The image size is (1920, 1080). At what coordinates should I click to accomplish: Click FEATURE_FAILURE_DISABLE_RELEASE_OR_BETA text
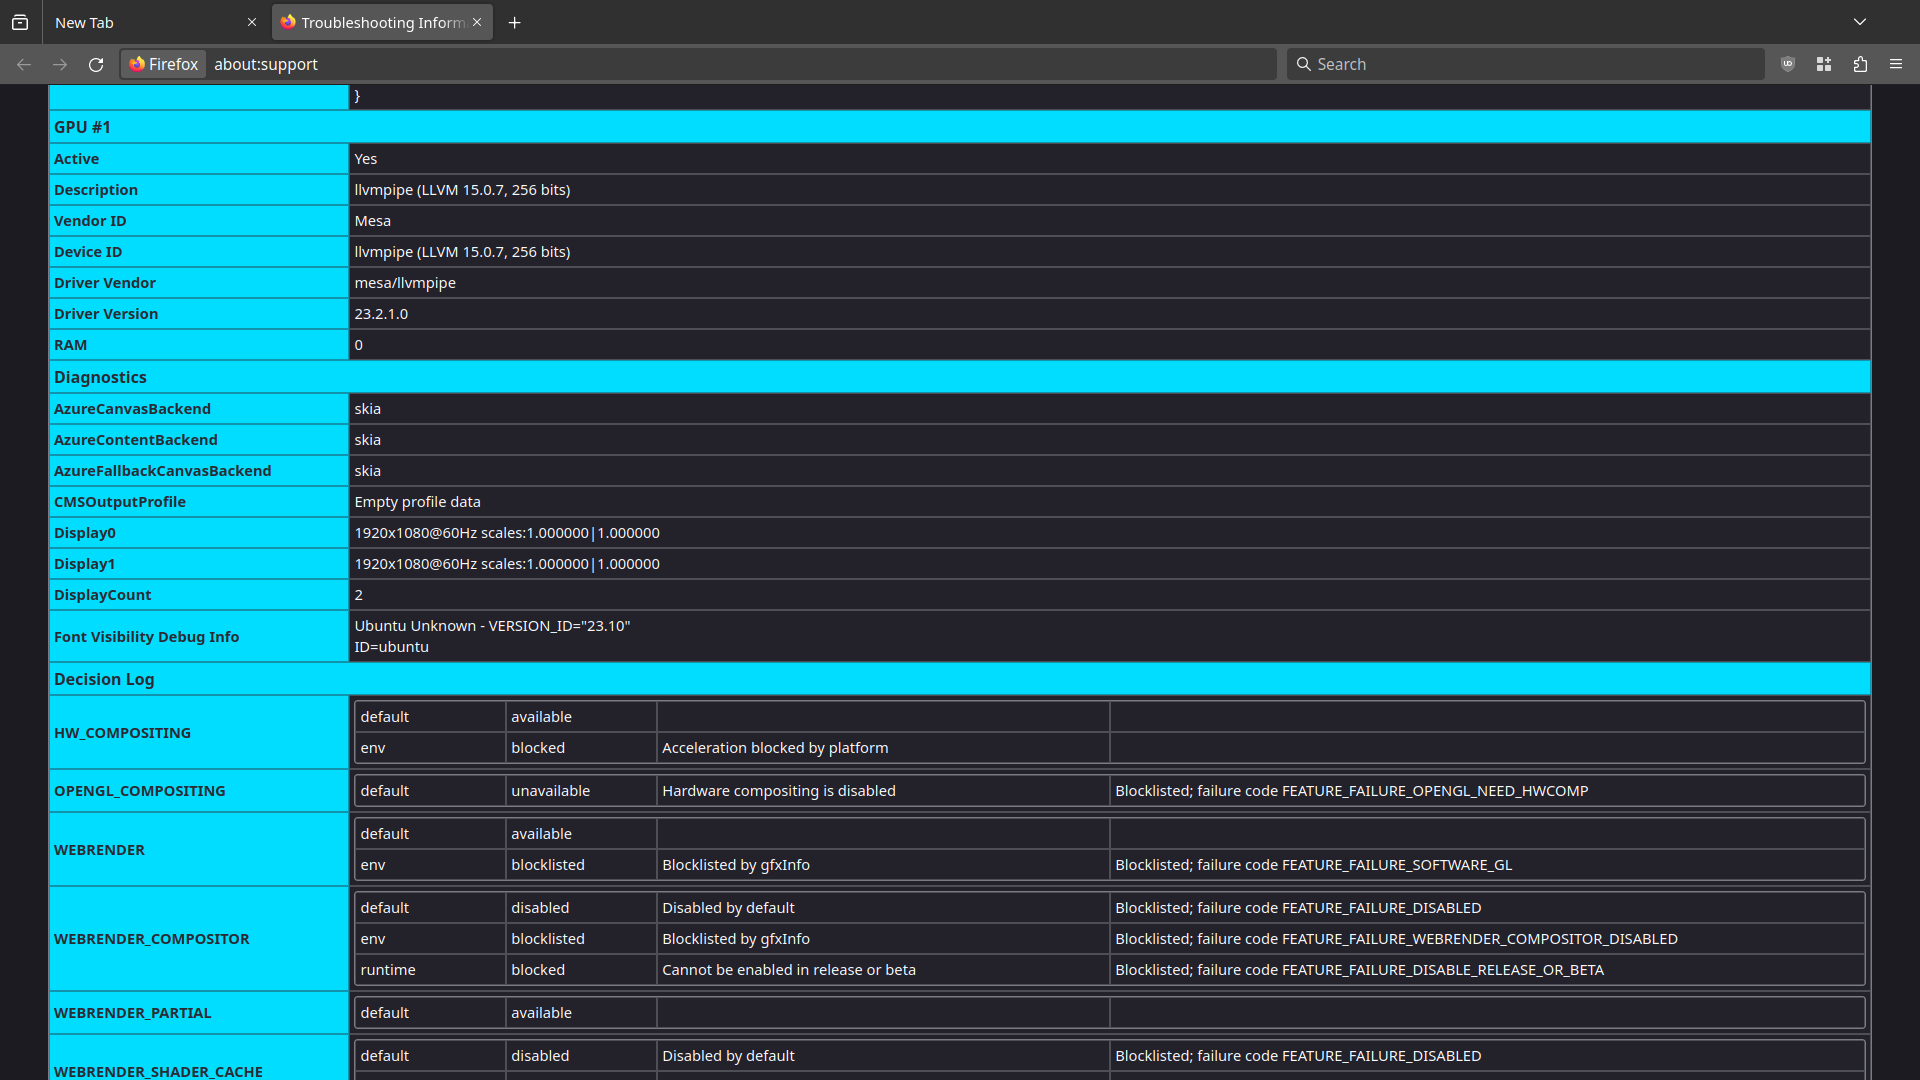1443,970
